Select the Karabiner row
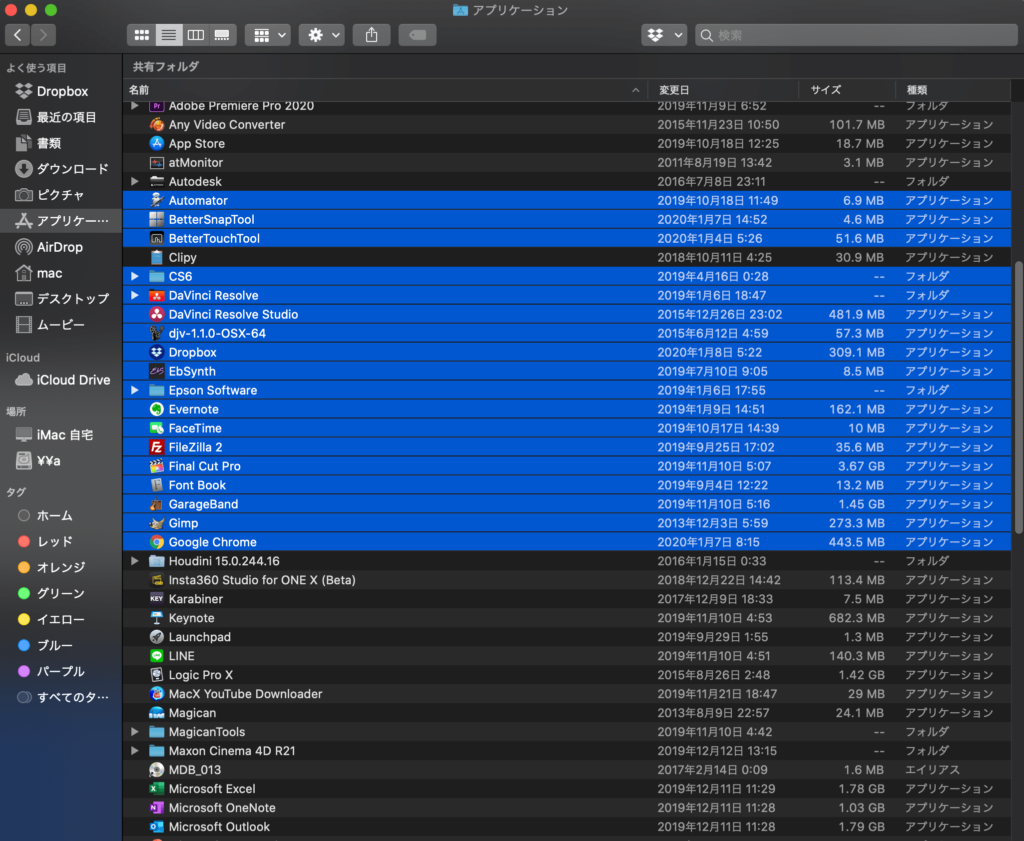 [567, 599]
